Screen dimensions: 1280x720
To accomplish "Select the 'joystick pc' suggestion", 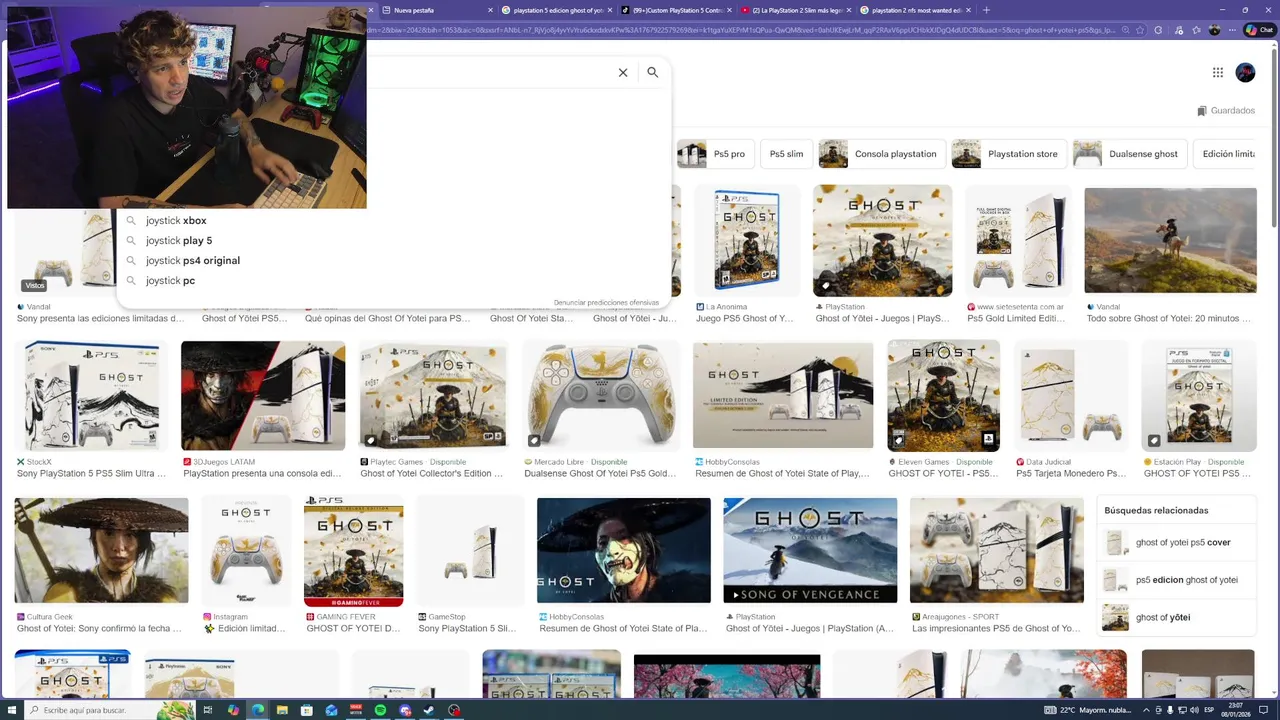I will [x=394, y=280].
